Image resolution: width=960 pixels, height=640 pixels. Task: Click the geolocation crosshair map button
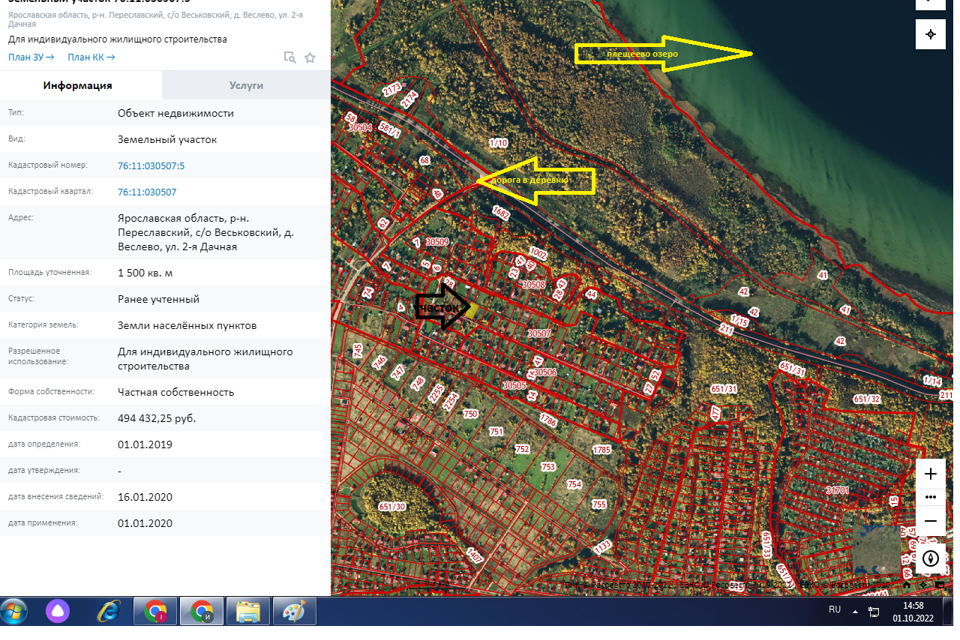tap(930, 34)
